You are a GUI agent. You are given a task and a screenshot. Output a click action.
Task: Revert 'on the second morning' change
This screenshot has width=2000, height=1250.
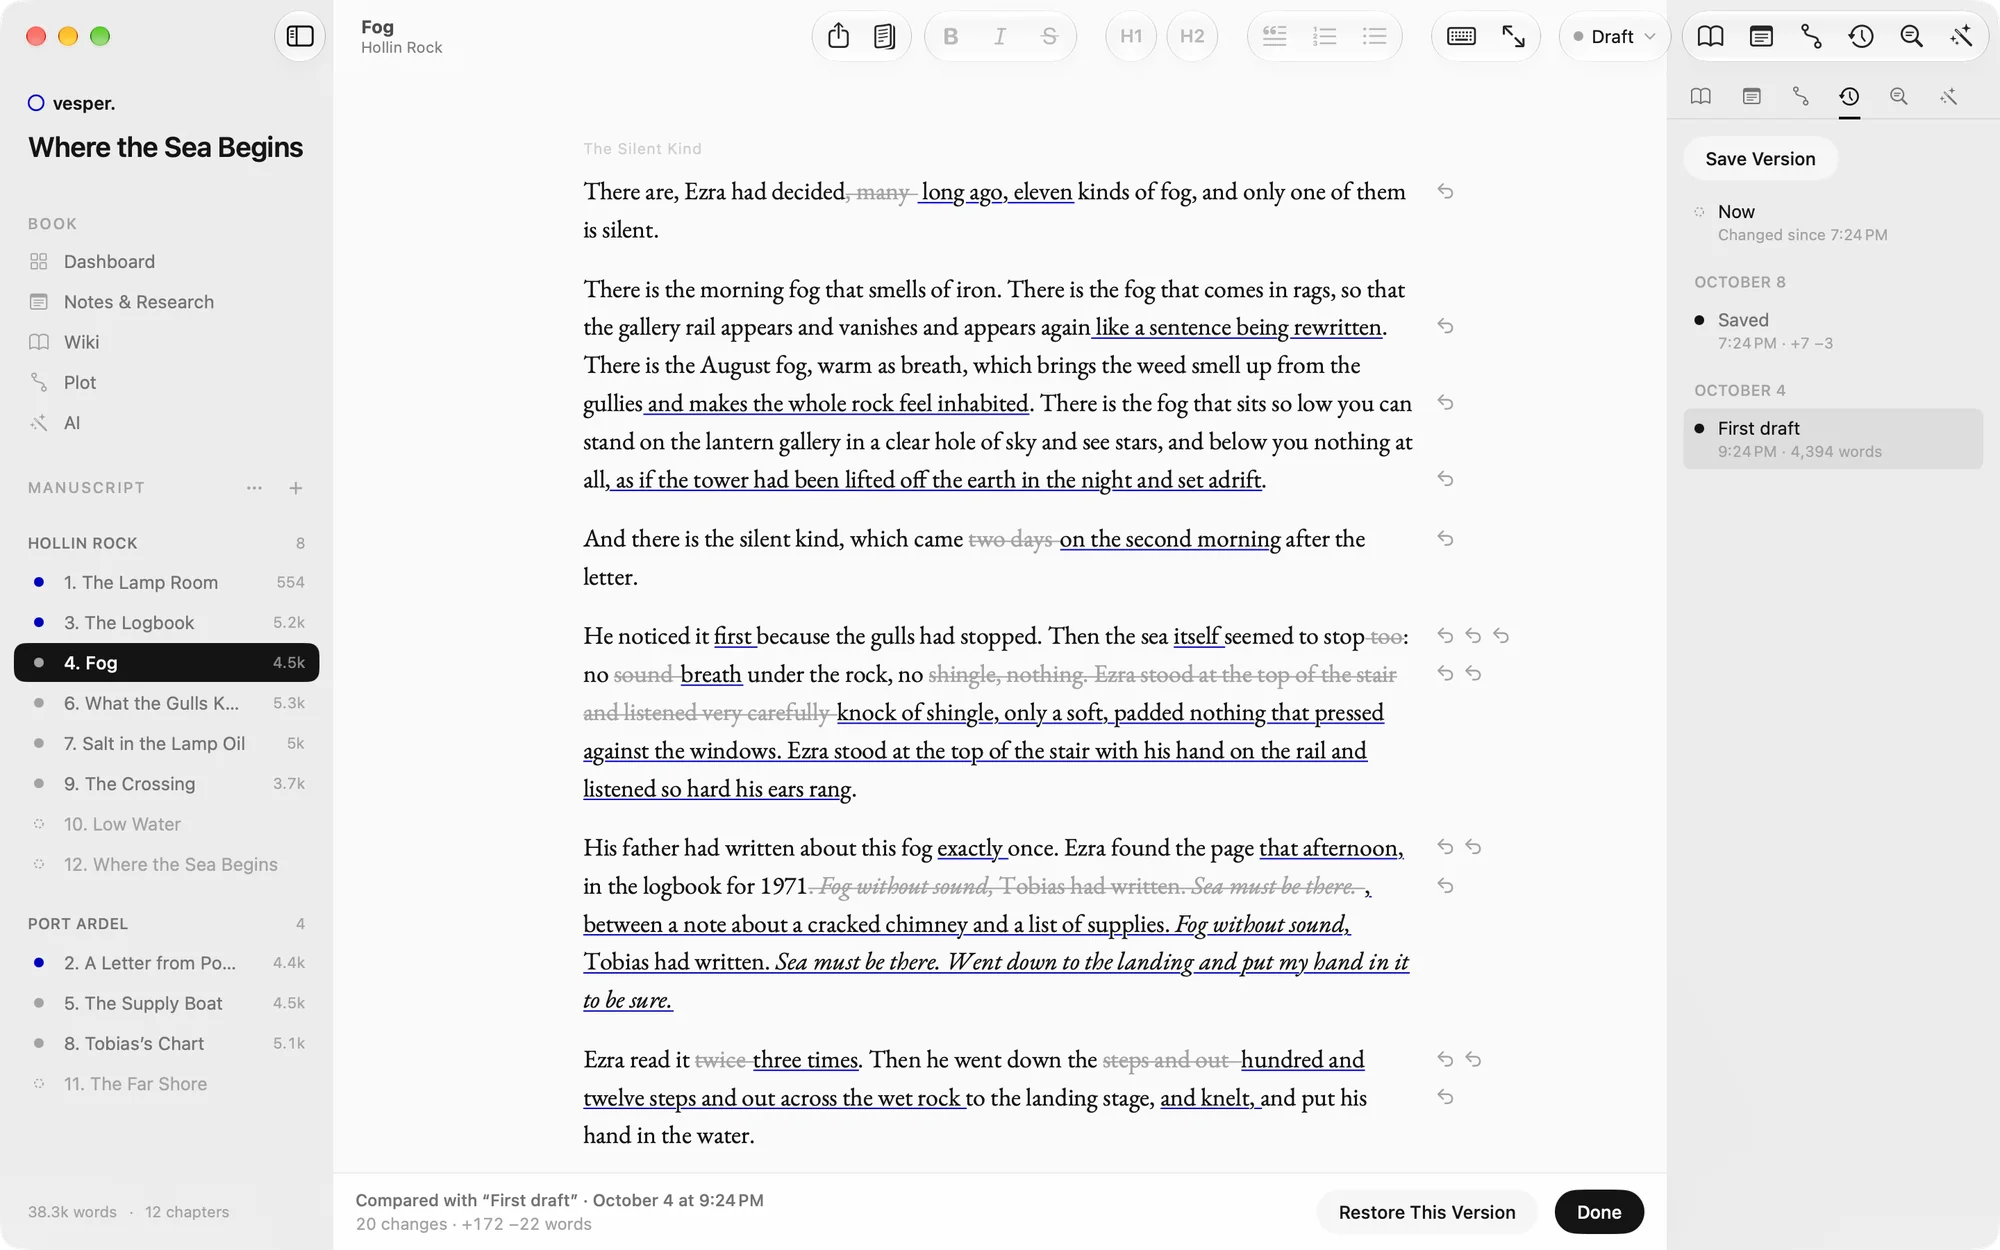[1445, 538]
